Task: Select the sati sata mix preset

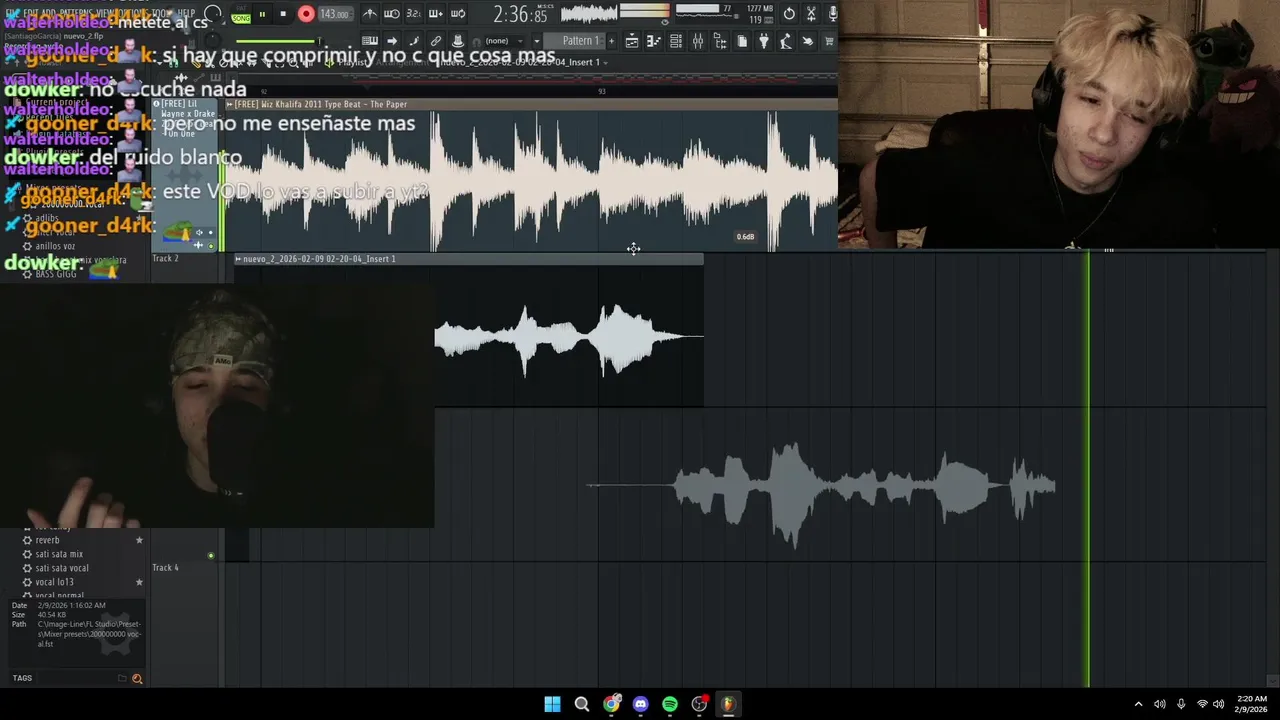Action: (x=59, y=554)
